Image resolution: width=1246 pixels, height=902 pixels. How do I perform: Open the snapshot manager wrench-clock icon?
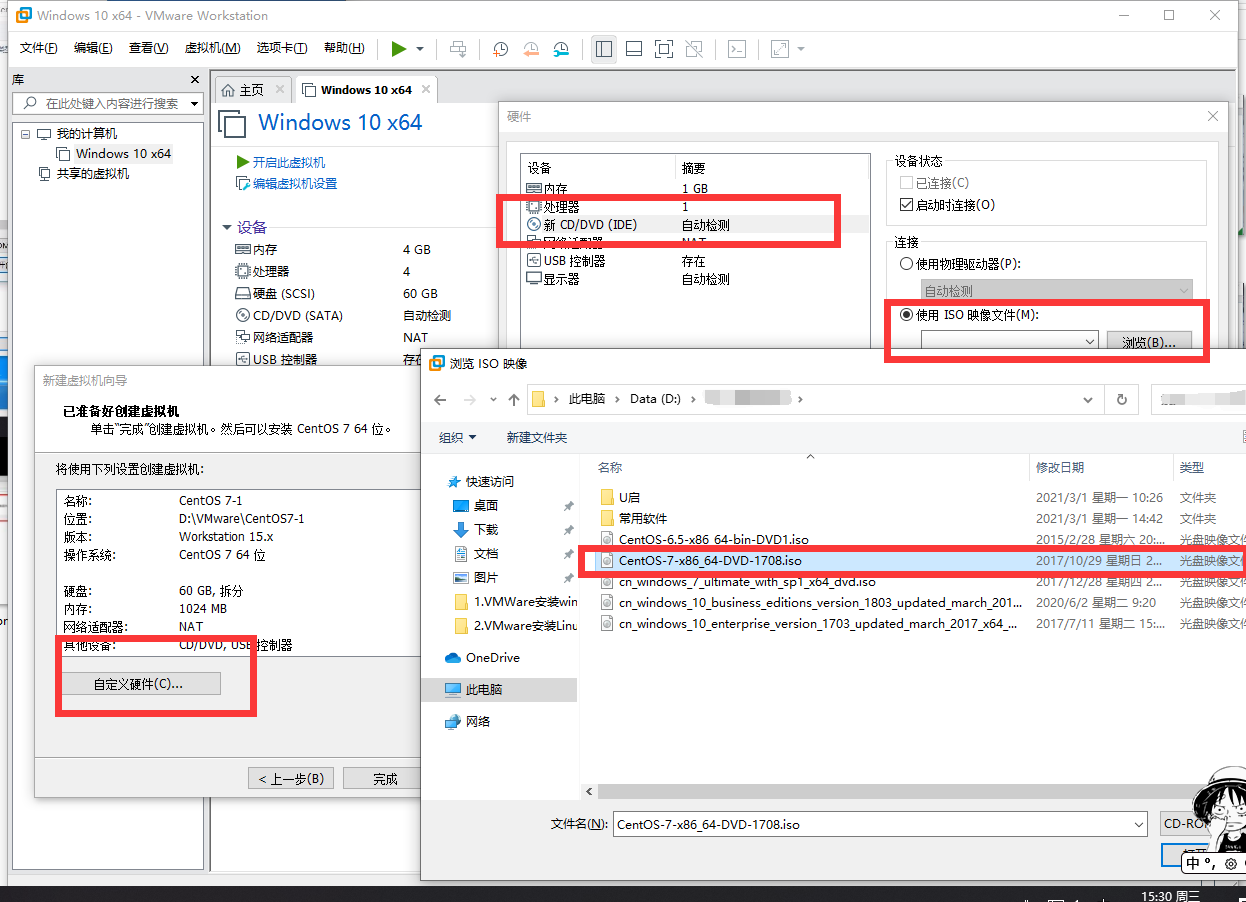pyautogui.click(x=561, y=48)
